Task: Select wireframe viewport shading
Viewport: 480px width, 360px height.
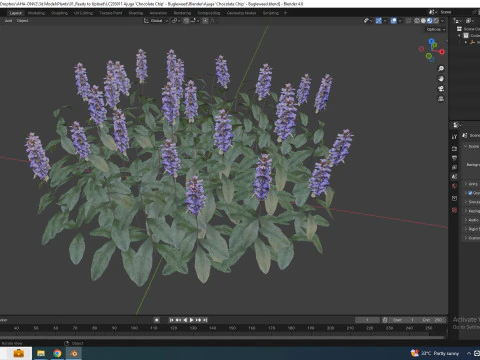Action: [x=417, y=21]
